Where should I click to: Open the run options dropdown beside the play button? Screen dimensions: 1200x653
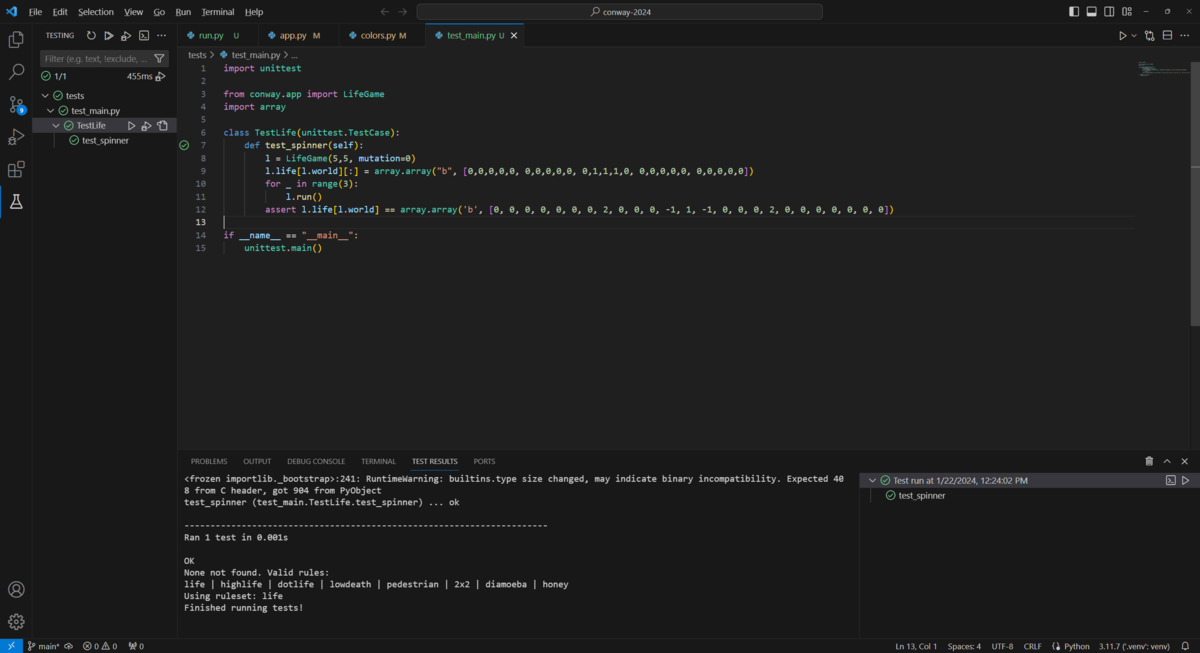point(1132,34)
